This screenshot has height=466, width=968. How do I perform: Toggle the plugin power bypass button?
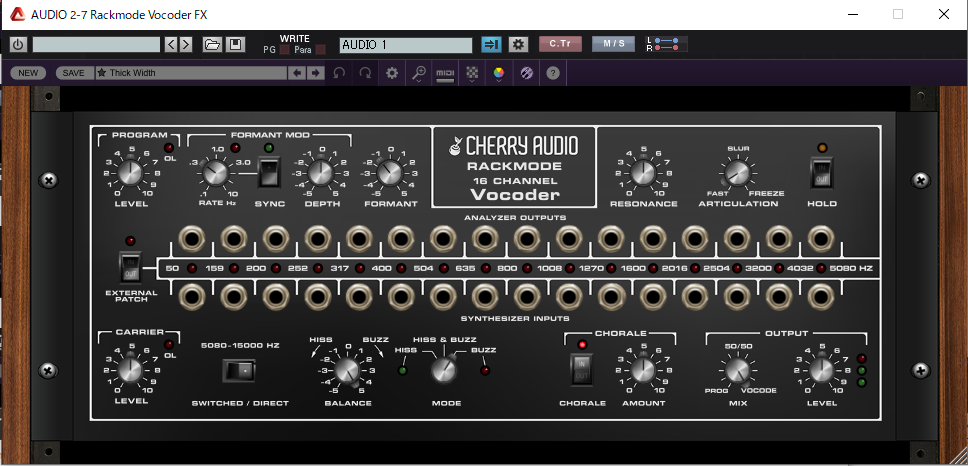[x=18, y=44]
